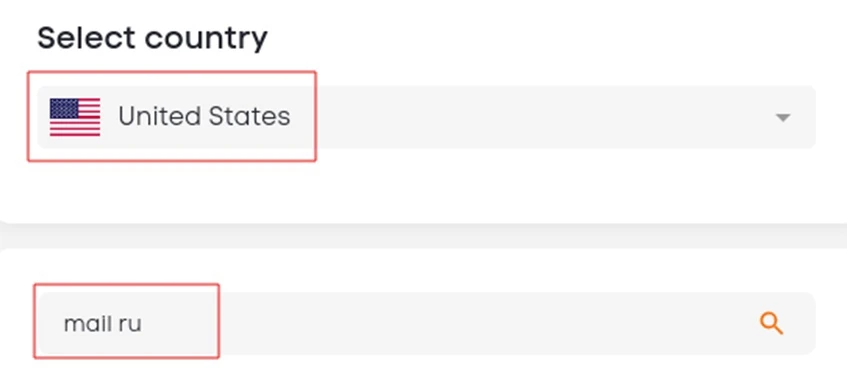
Task: Click the downward triangle in country box
Action: click(x=783, y=117)
